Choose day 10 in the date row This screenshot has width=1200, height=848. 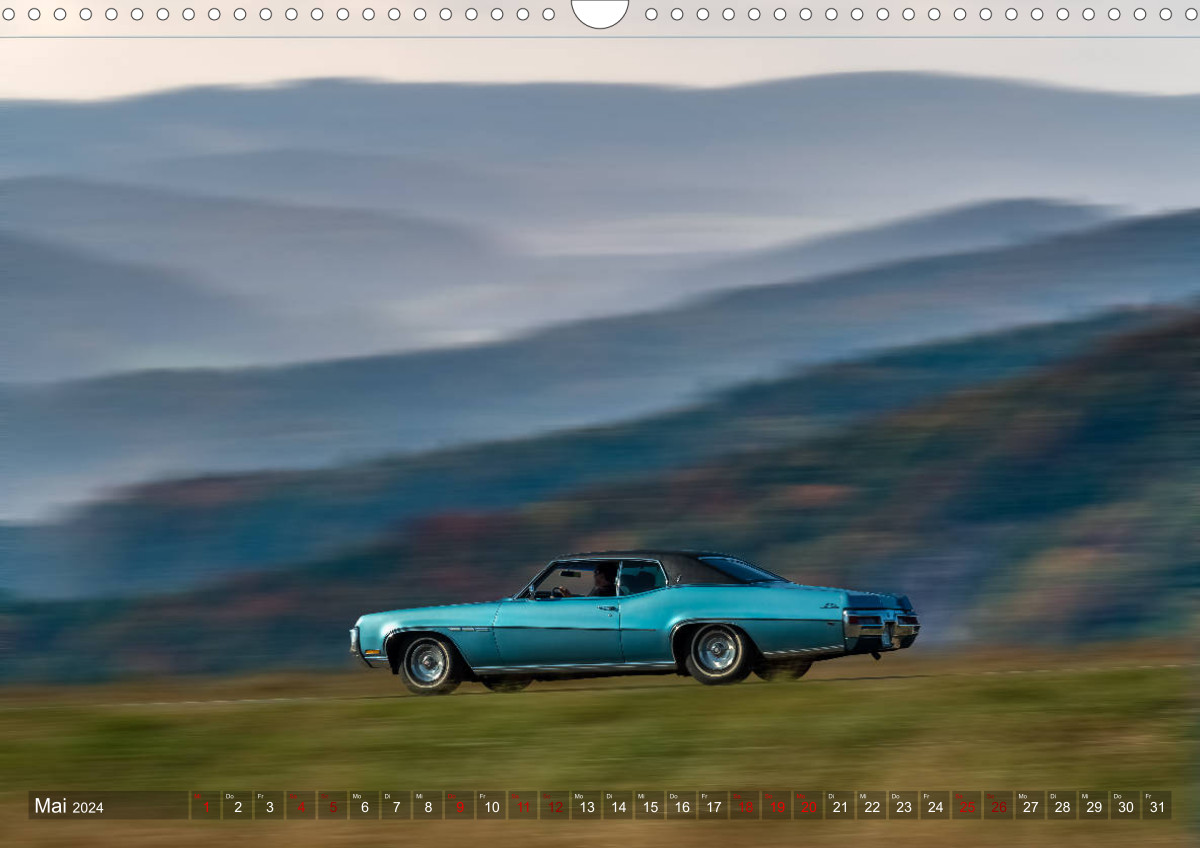pos(491,805)
